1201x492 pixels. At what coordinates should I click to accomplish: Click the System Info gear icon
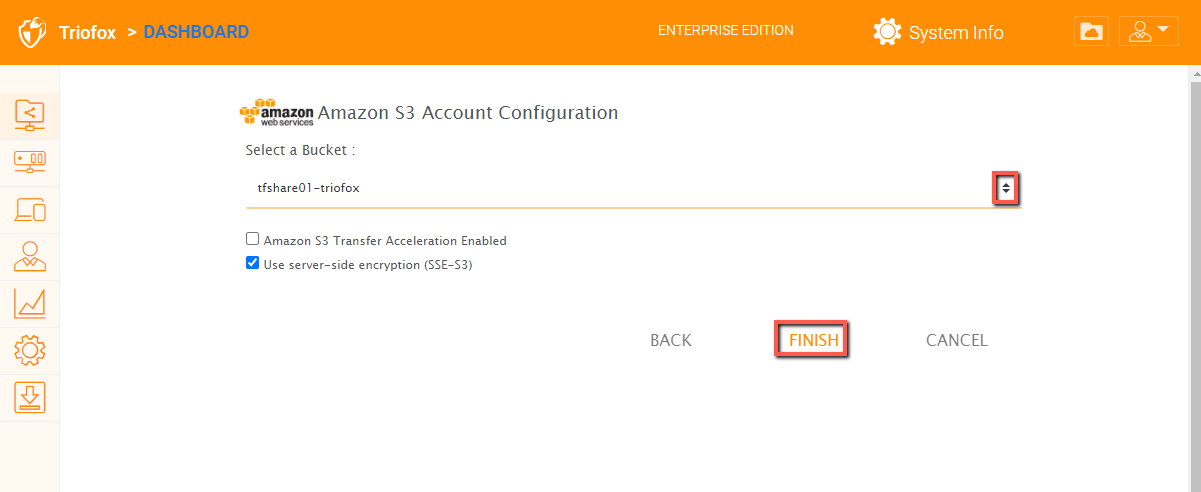coord(887,32)
